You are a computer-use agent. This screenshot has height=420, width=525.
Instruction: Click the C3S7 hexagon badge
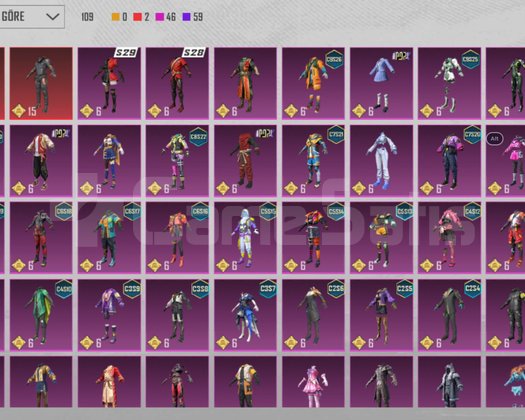(x=268, y=289)
